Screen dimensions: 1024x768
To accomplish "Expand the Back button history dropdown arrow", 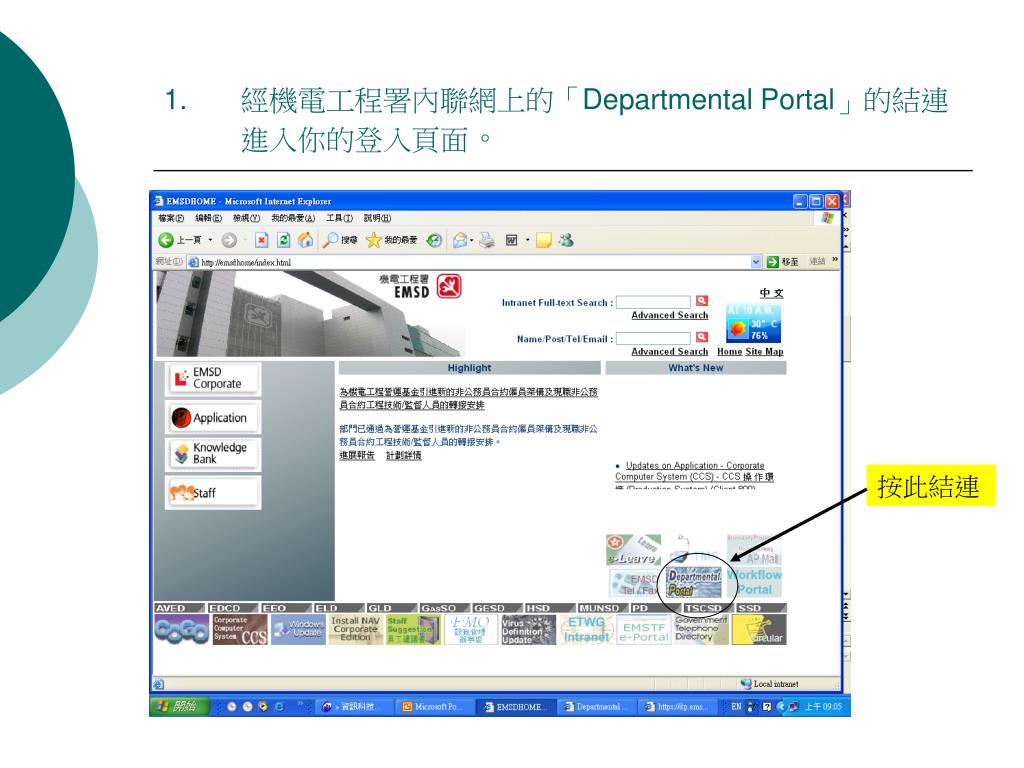I will point(210,240).
